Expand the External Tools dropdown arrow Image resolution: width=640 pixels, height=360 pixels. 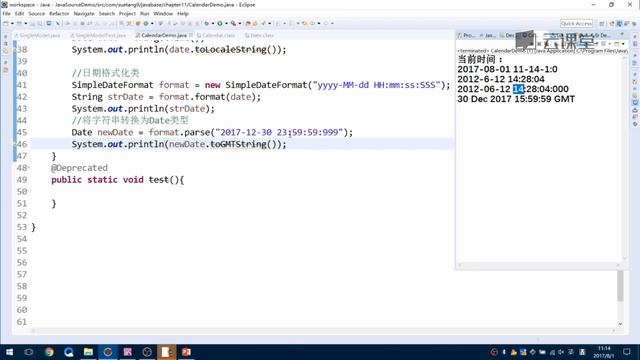pyautogui.click(x=240, y=24)
